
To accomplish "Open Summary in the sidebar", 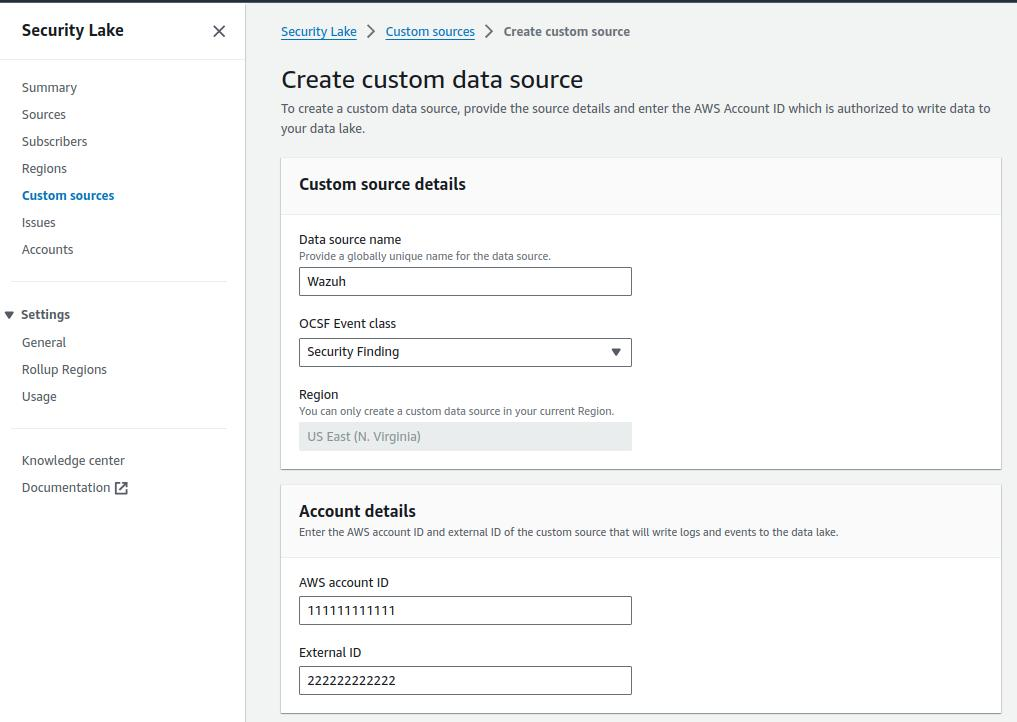I will coord(49,88).
